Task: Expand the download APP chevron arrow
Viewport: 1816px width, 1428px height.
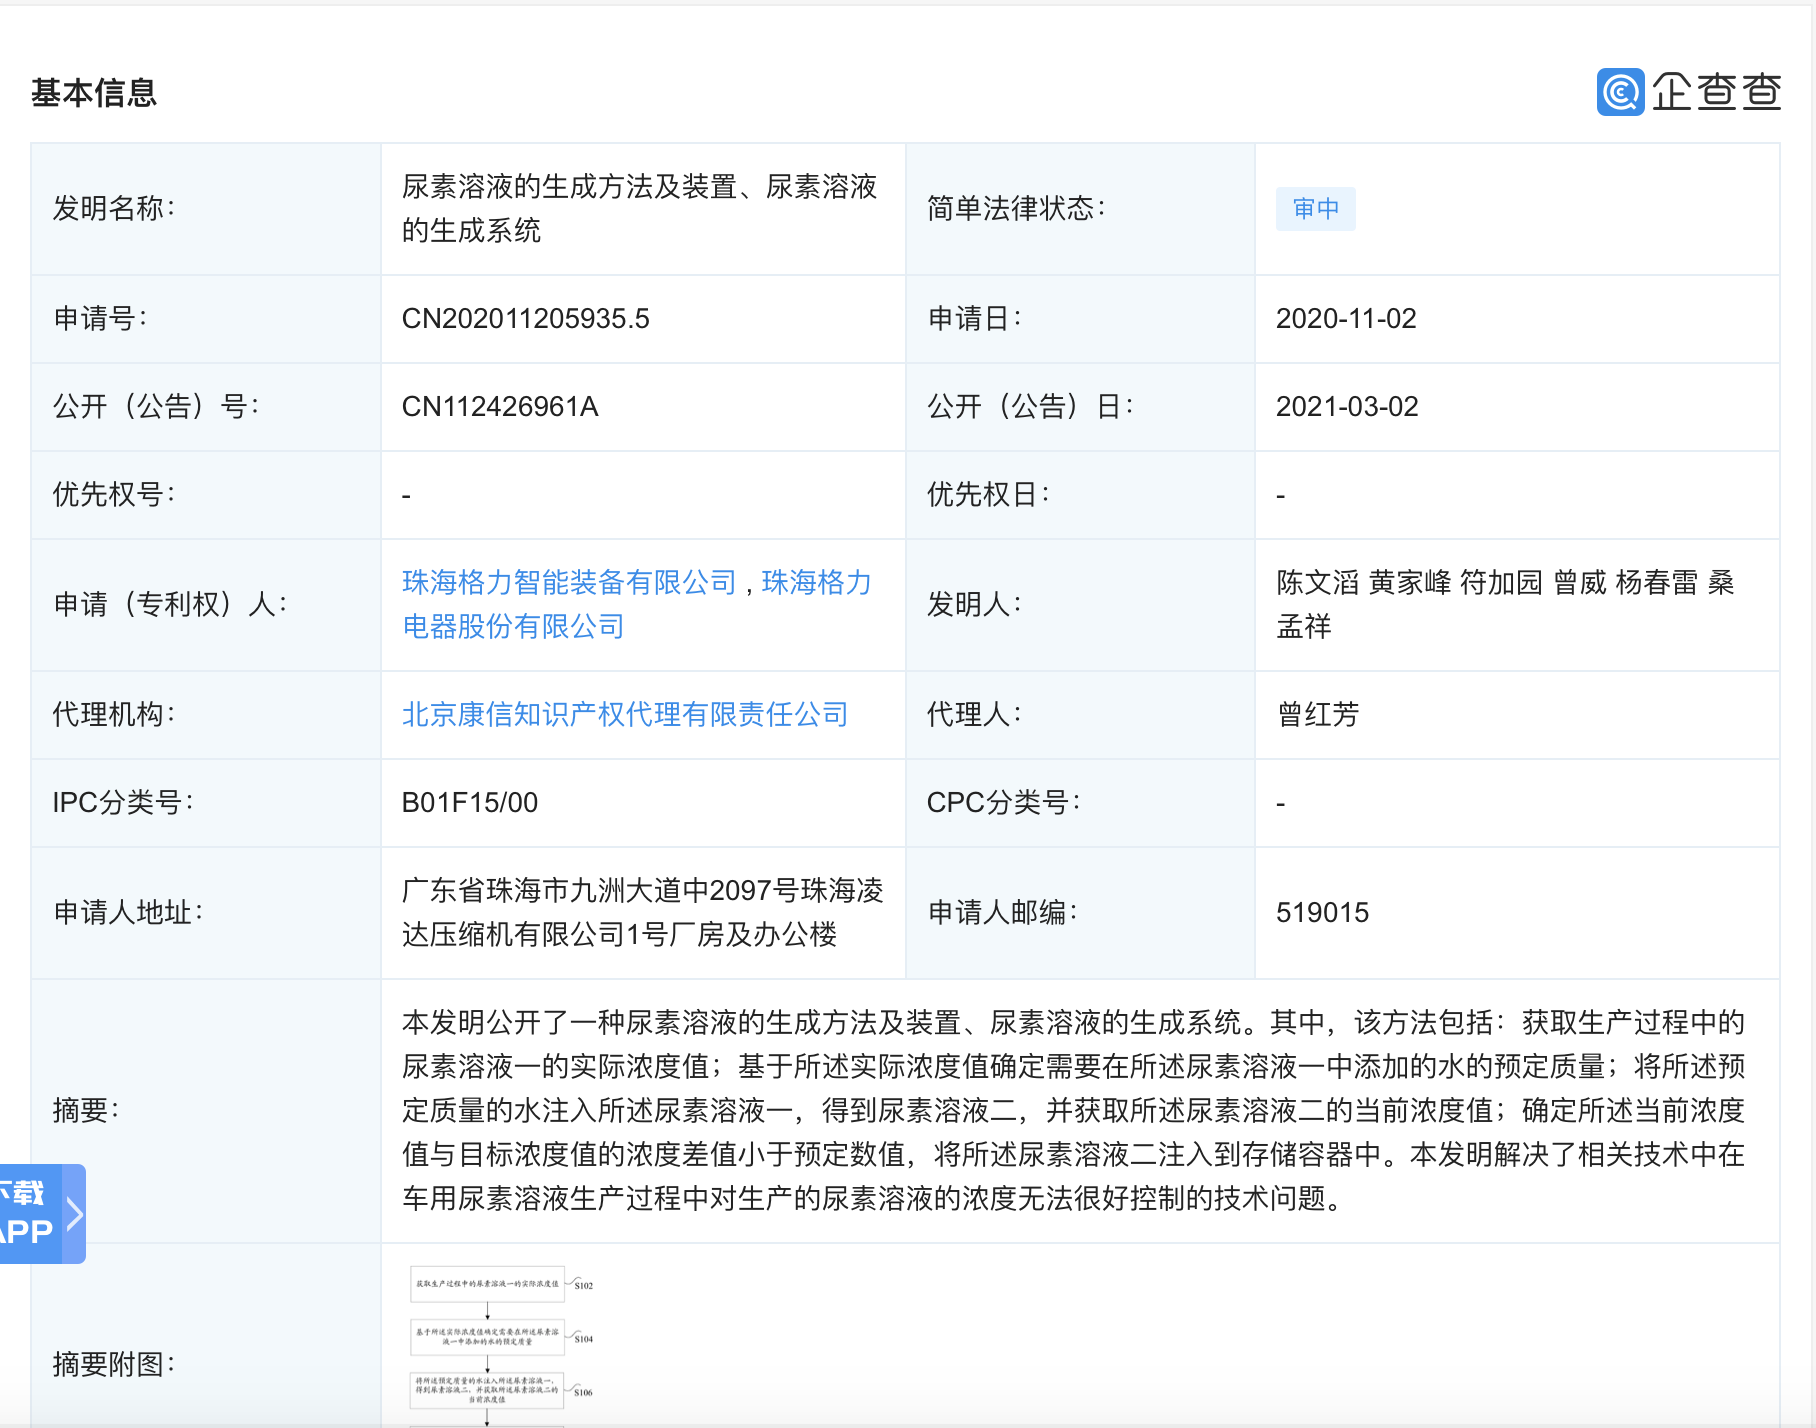Action: coord(74,1213)
